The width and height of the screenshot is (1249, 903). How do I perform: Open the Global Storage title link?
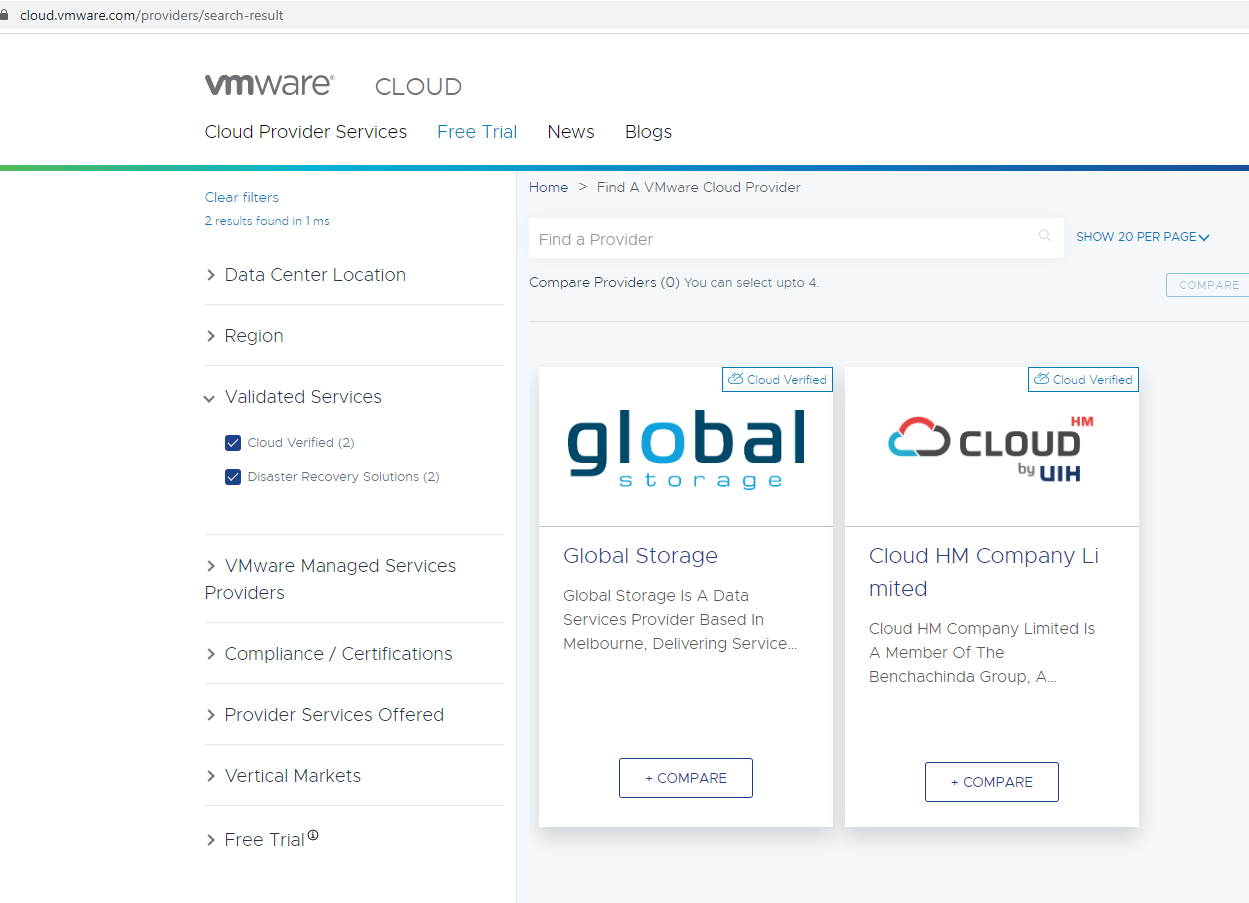pos(640,556)
